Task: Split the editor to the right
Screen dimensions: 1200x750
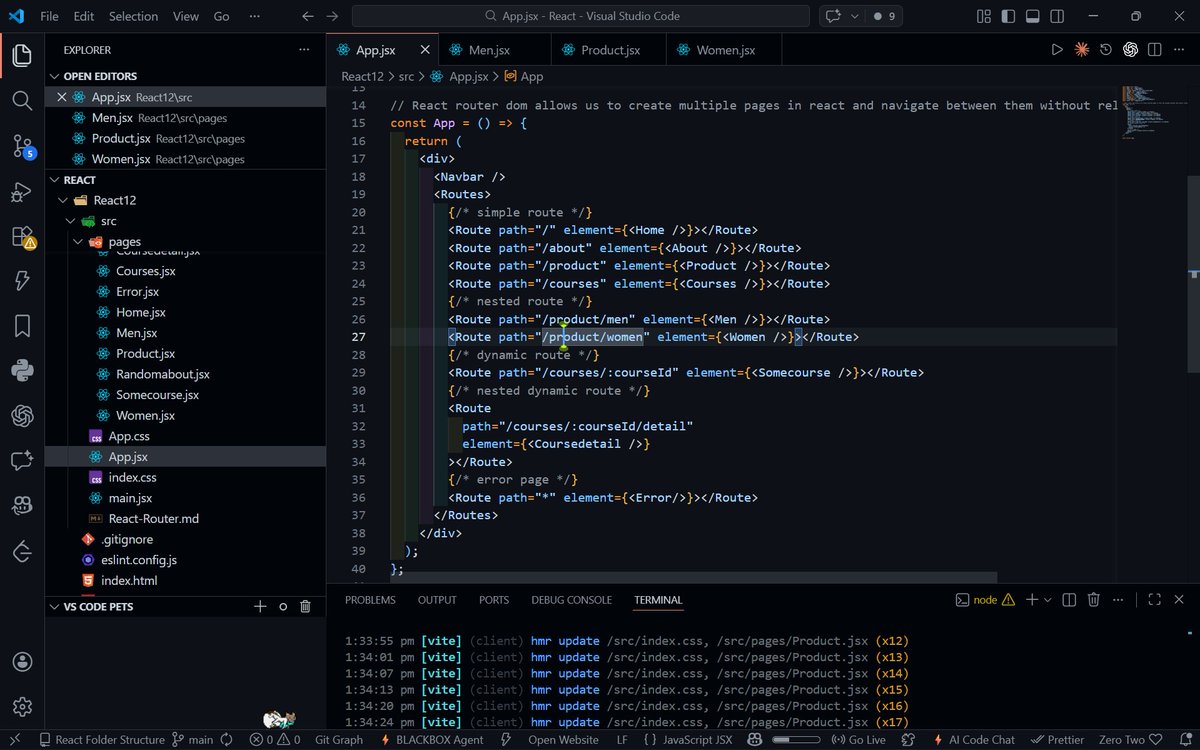Action: tap(1155, 49)
